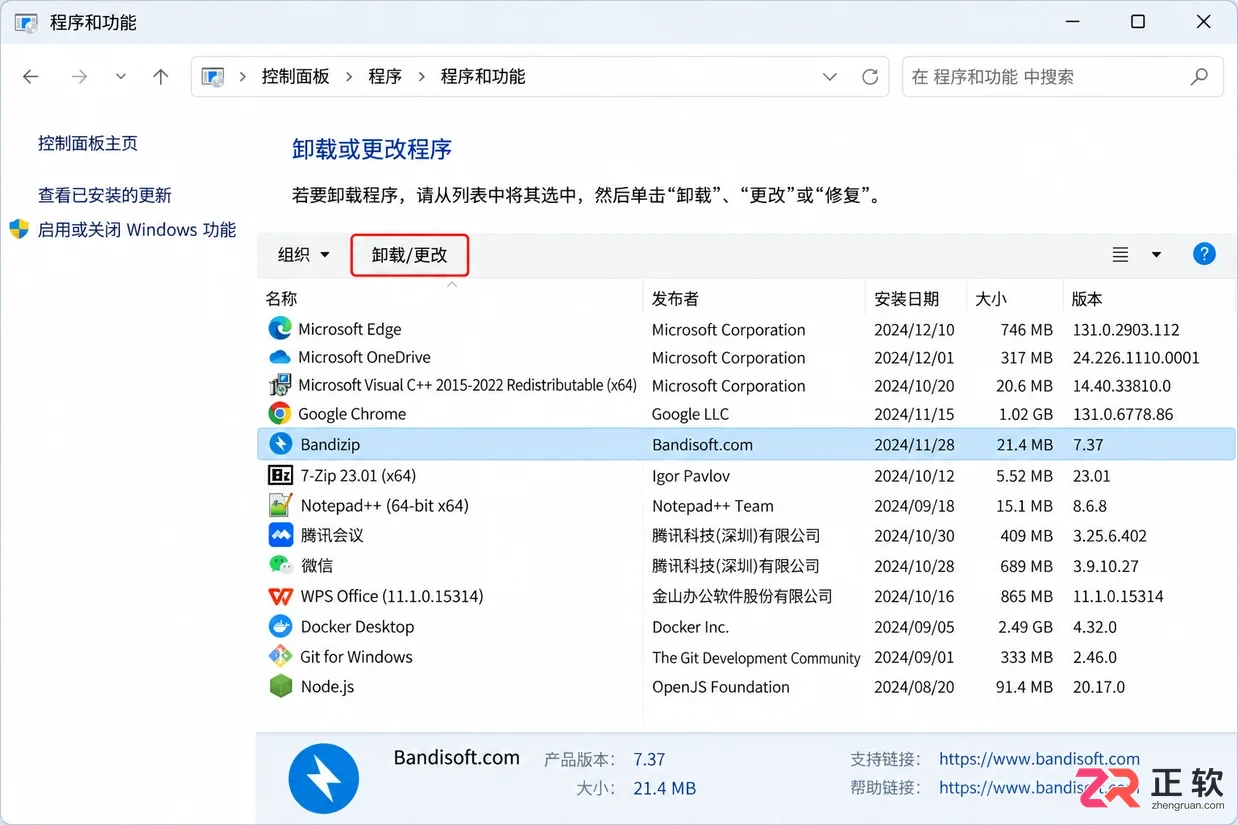Screen dimensions: 1238x825
Task: Open the view options dropdown arrow
Action: click(x=1156, y=255)
